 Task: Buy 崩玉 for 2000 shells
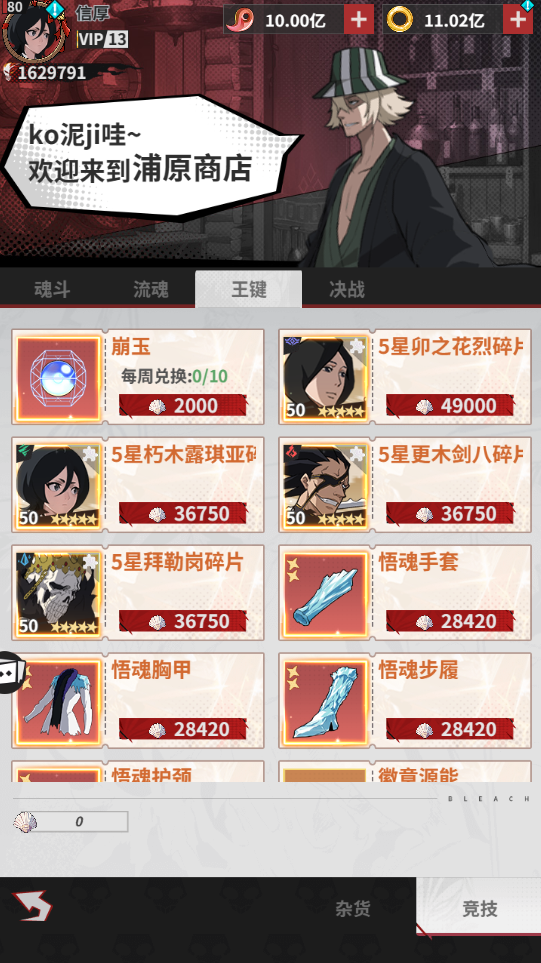pyautogui.click(x=182, y=405)
